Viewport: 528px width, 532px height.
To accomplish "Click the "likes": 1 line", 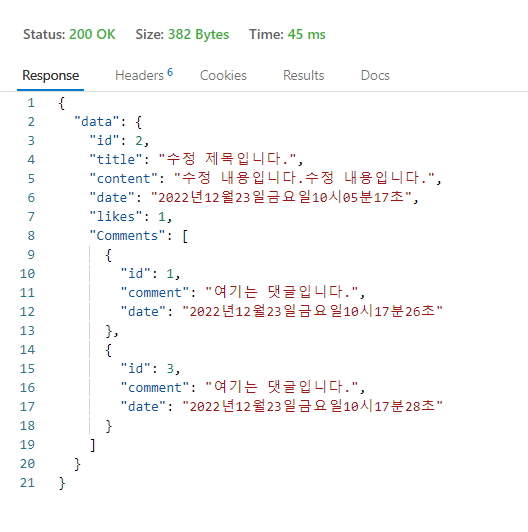I will pyautogui.click(x=131, y=216).
